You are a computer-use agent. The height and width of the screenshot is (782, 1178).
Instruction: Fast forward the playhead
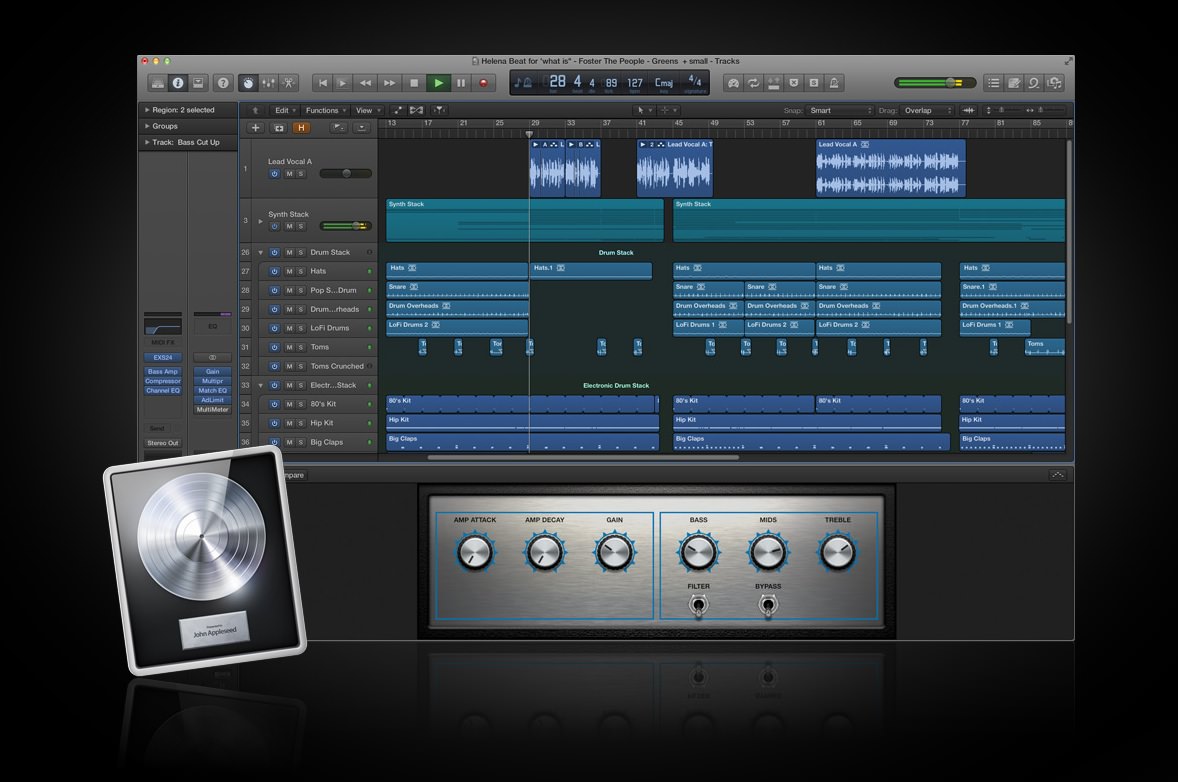(x=389, y=83)
